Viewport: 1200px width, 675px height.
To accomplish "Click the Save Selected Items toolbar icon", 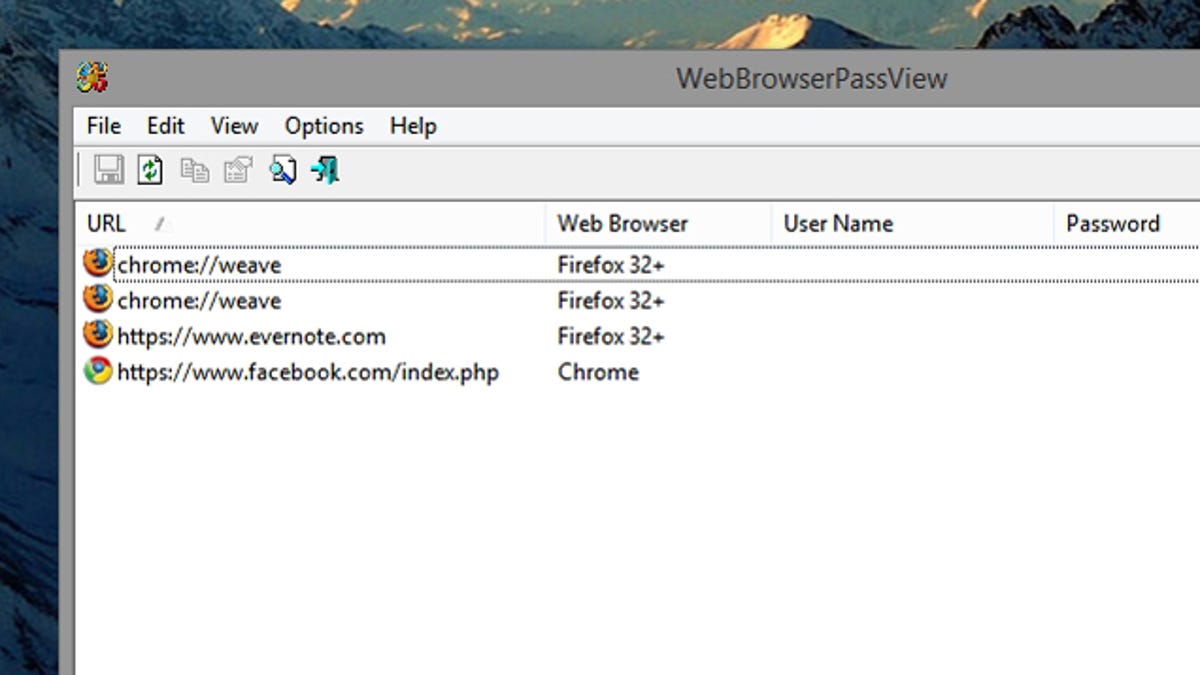I will click(x=109, y=170).
